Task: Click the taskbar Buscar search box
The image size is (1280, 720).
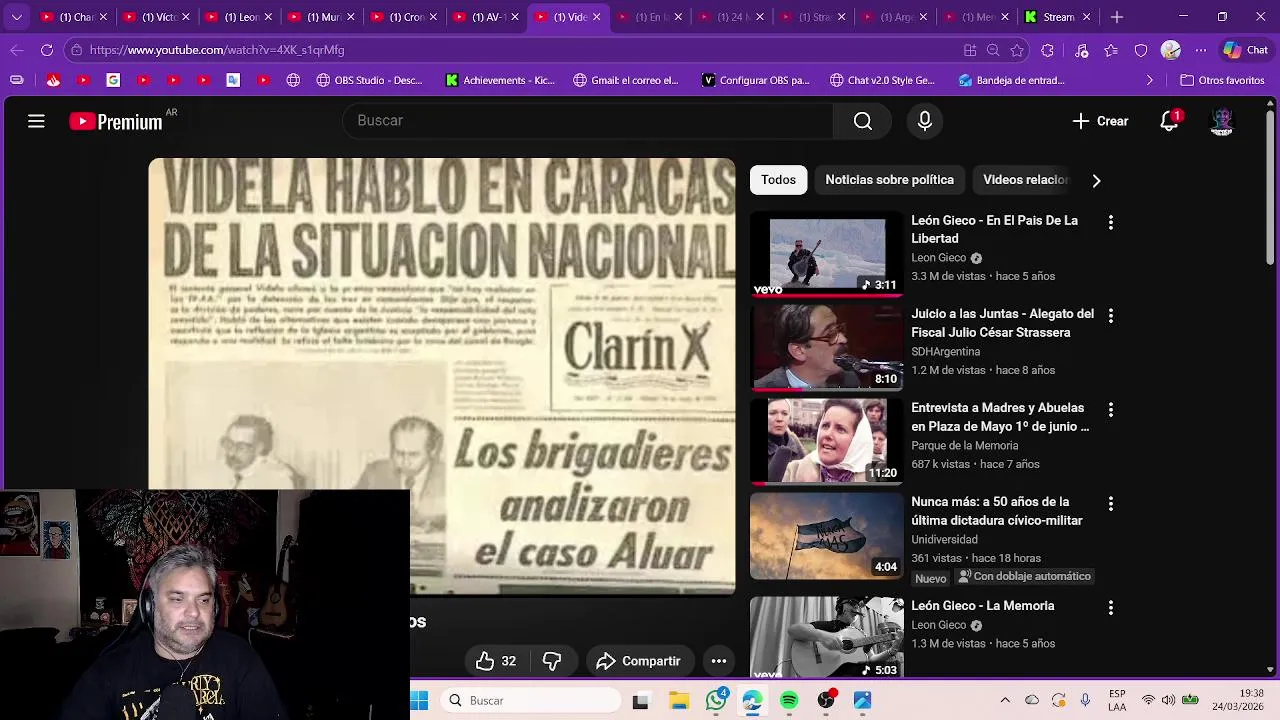Action: [x=531, y=701]
